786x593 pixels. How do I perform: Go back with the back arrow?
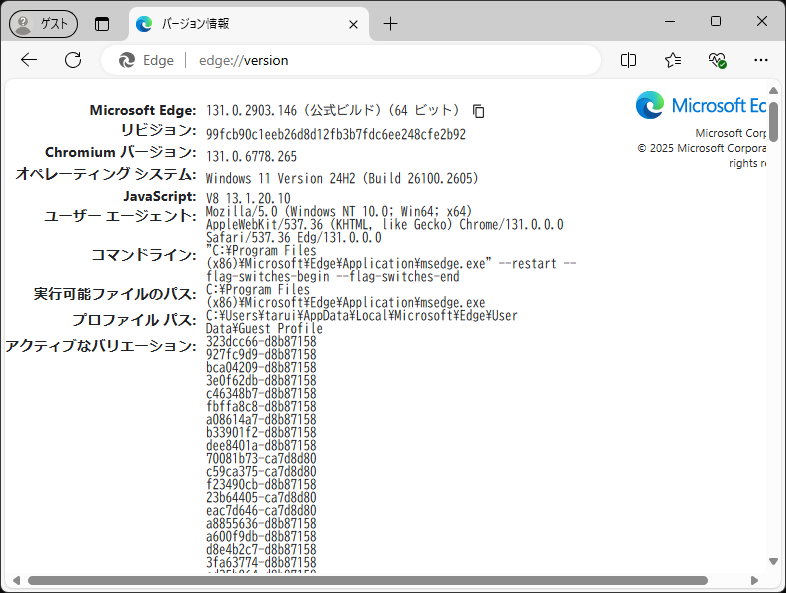29,60
